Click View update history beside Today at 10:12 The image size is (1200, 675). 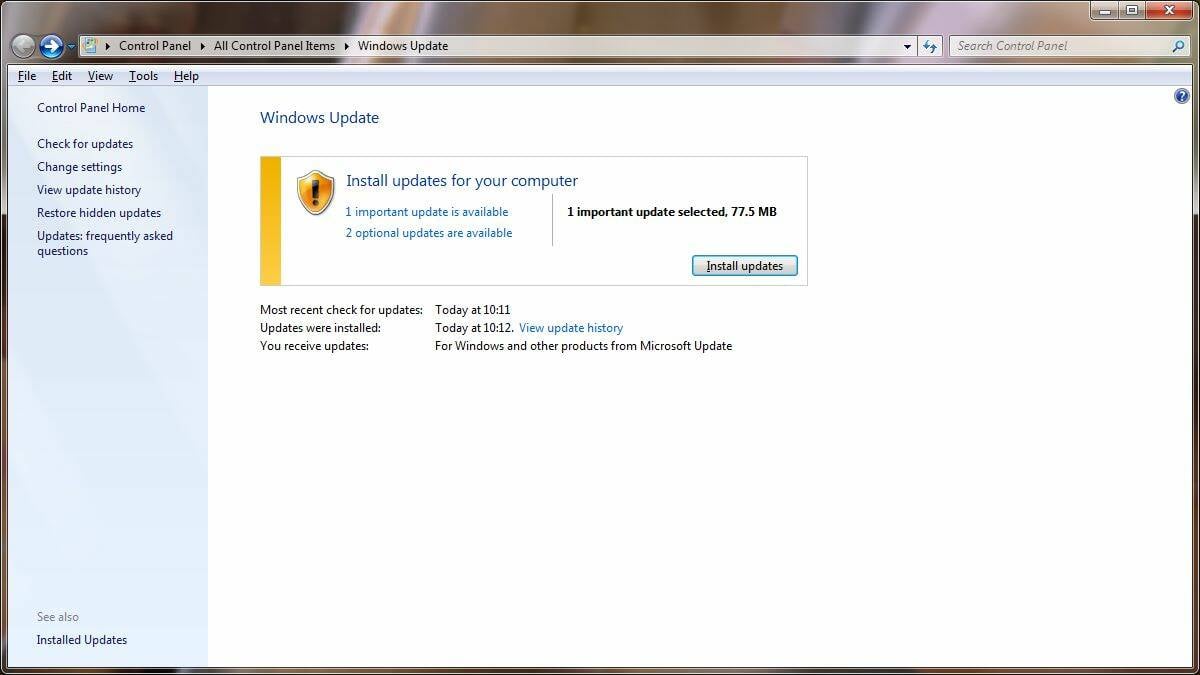pos(571,328)
